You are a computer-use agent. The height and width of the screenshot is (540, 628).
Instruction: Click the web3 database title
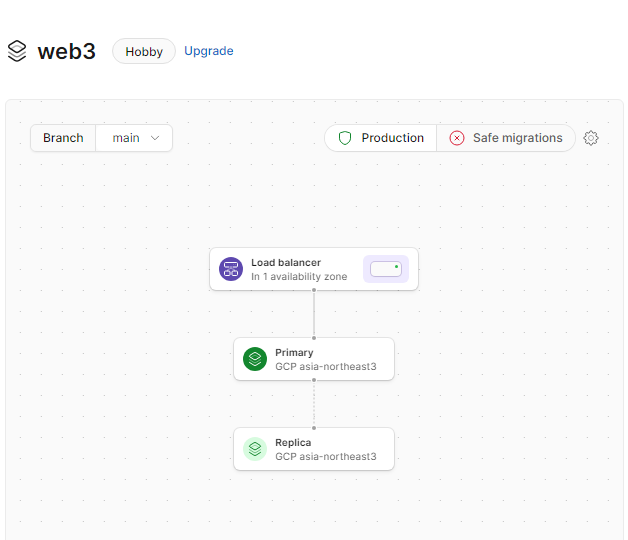[66, 51]
